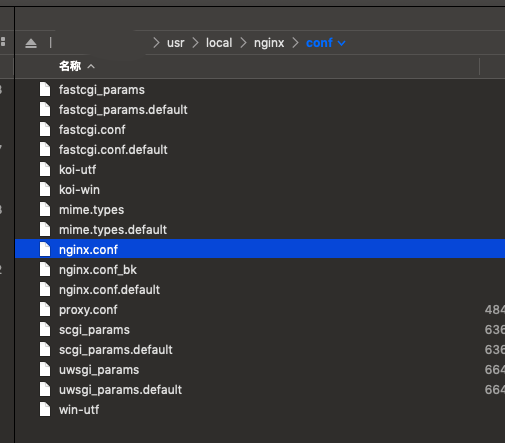Click the nginx.conf_bk file name
Viewport: 505px width, 443px height.
pyautogui.click(x=98, y=270)
